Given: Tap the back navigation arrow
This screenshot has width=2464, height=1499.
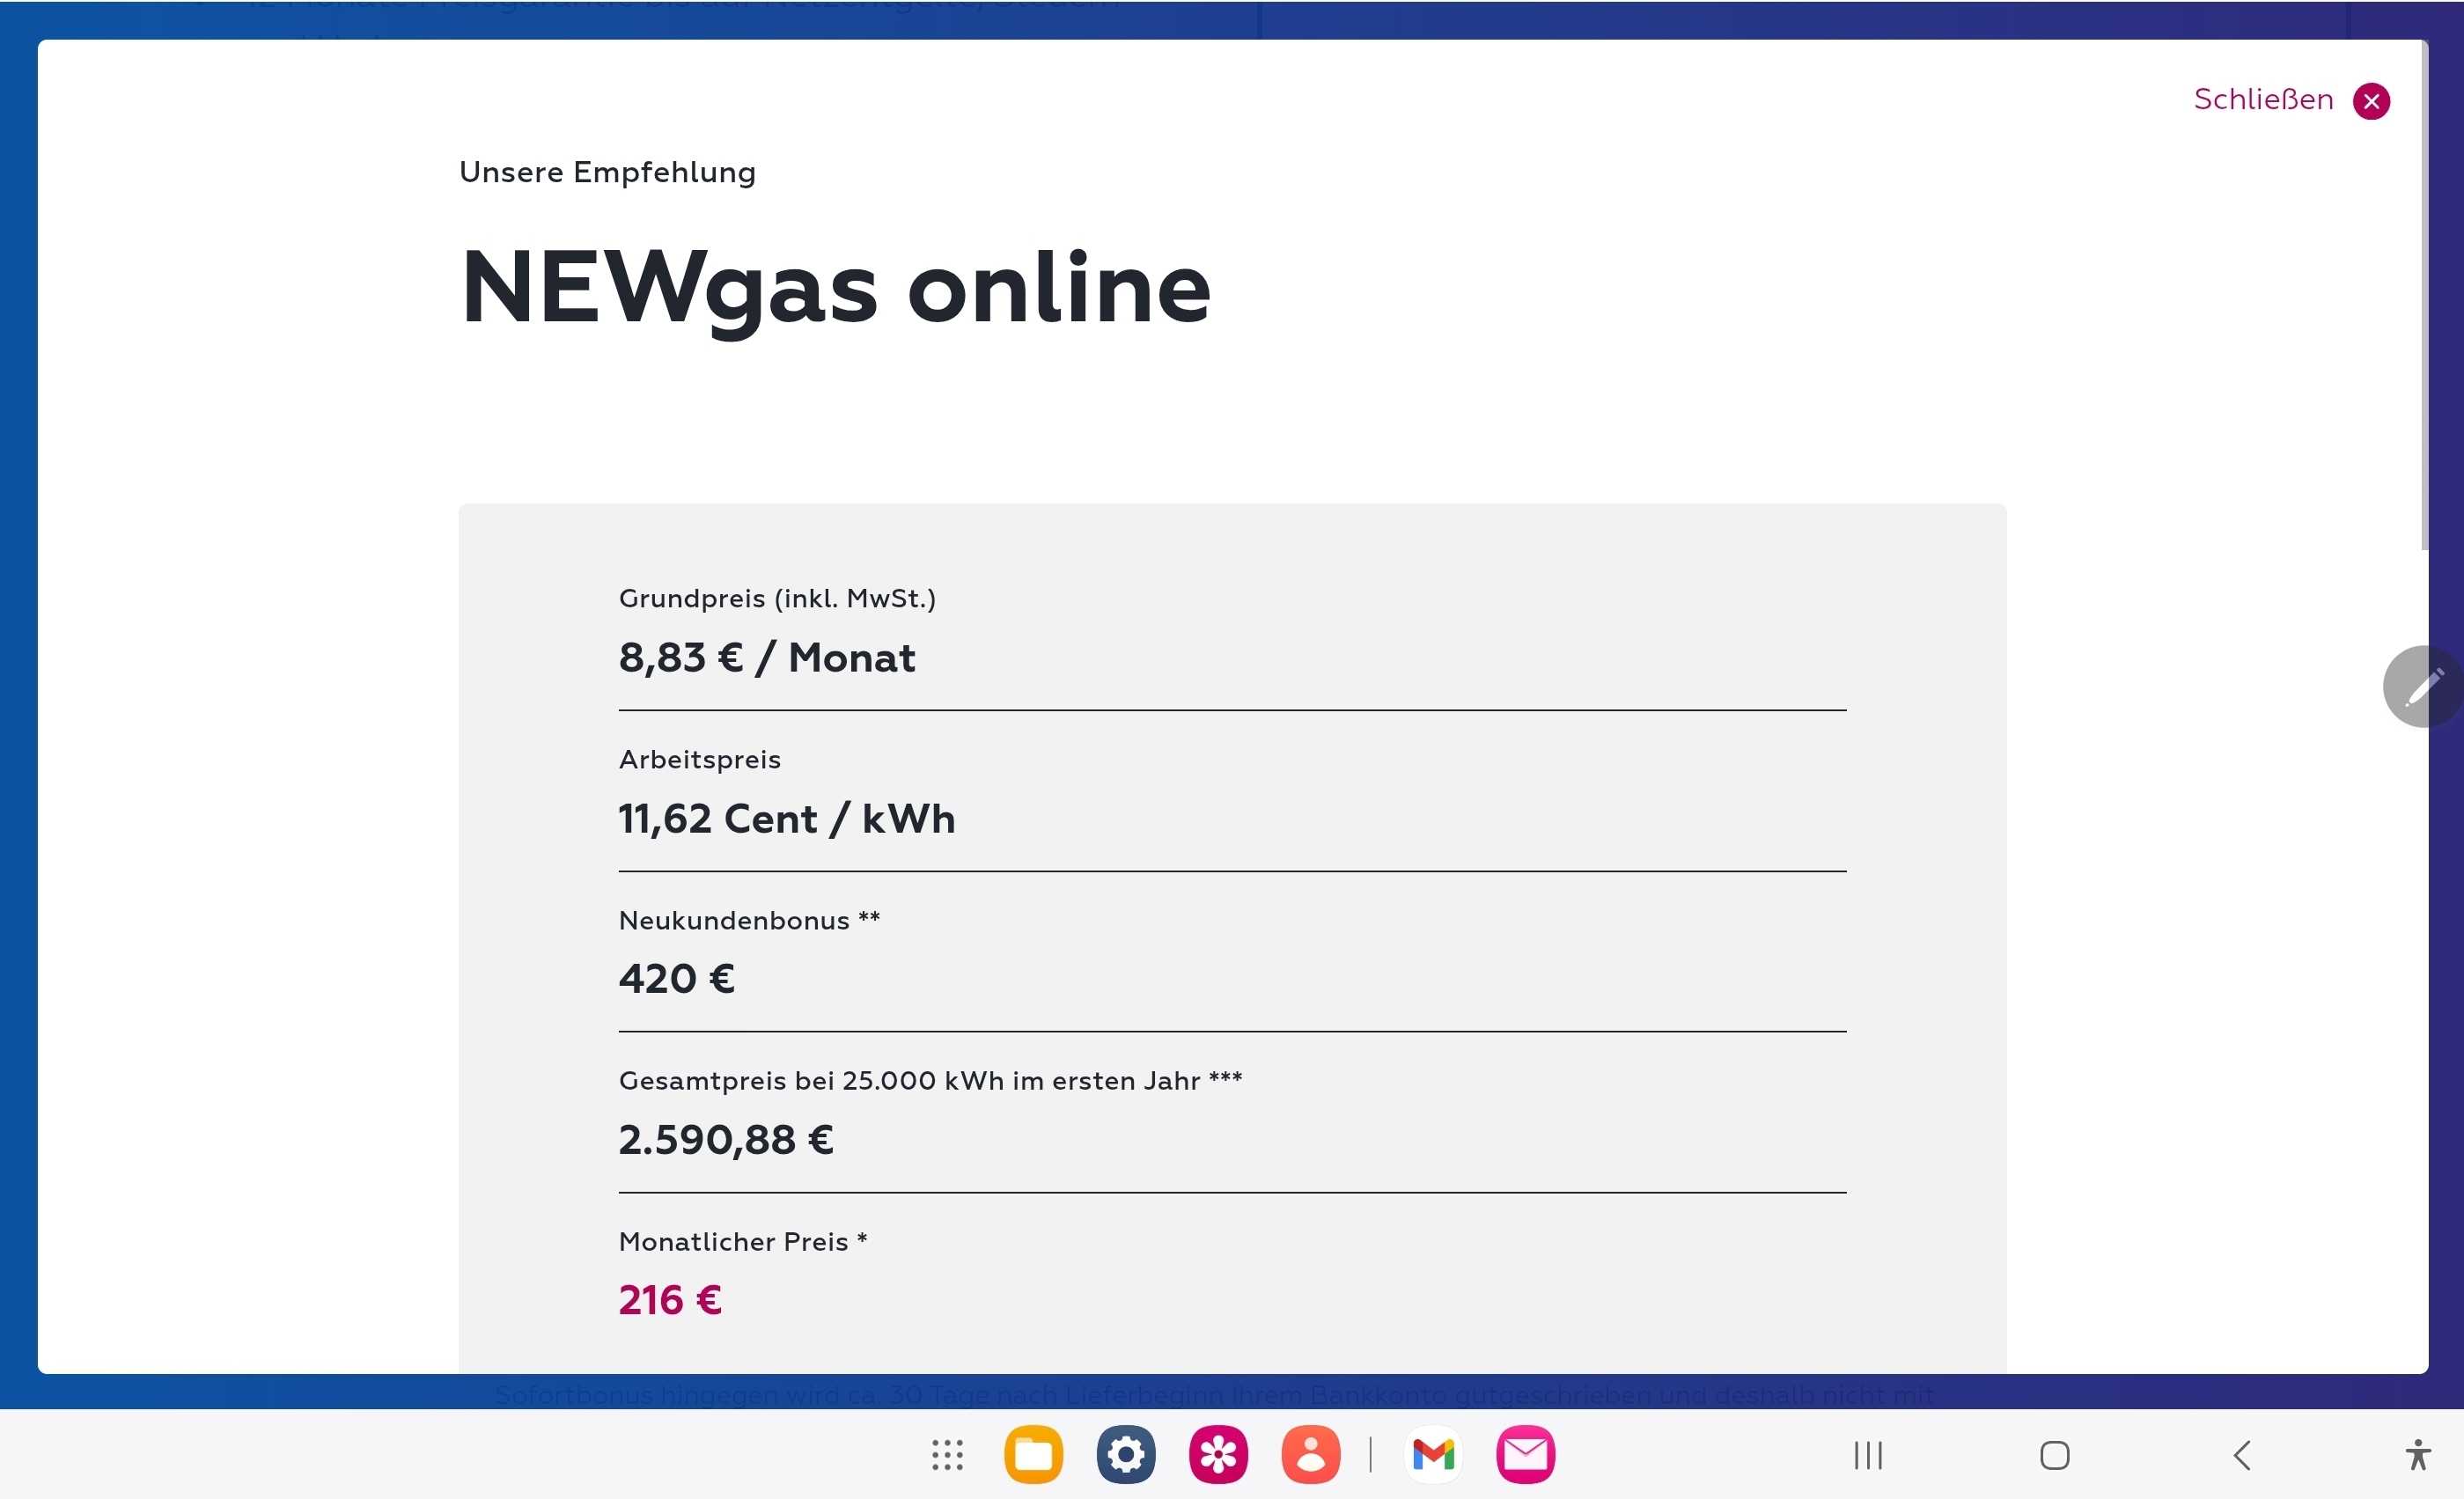Looking at the screenshot, I should pos(2242,1455).
